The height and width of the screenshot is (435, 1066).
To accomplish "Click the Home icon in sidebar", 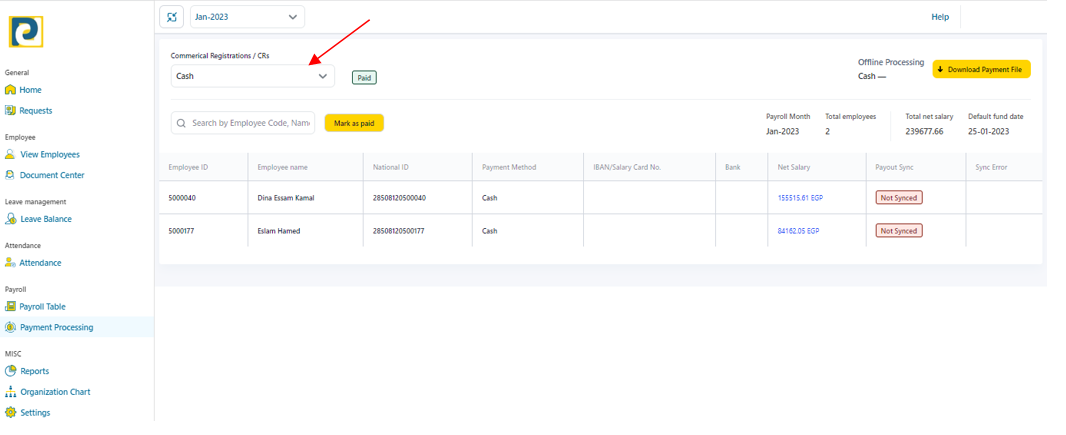I will pos(10,90).
